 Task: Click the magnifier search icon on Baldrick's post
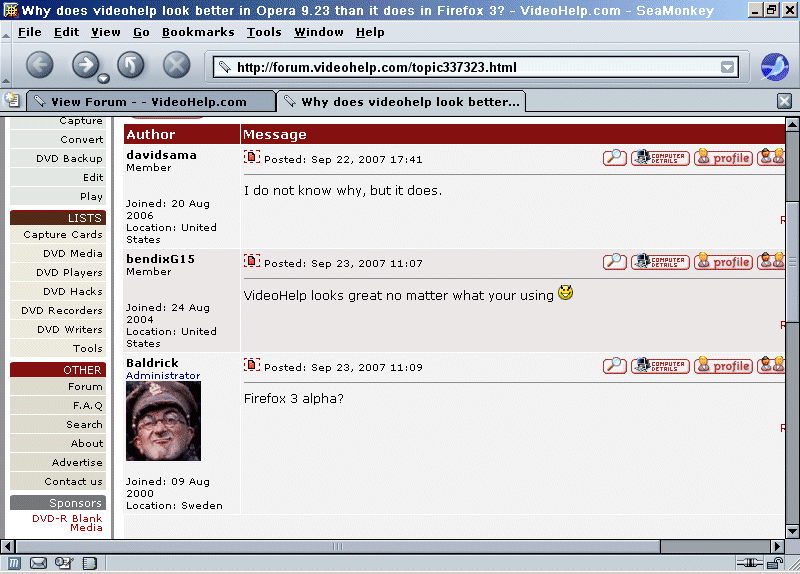point(614,366)
